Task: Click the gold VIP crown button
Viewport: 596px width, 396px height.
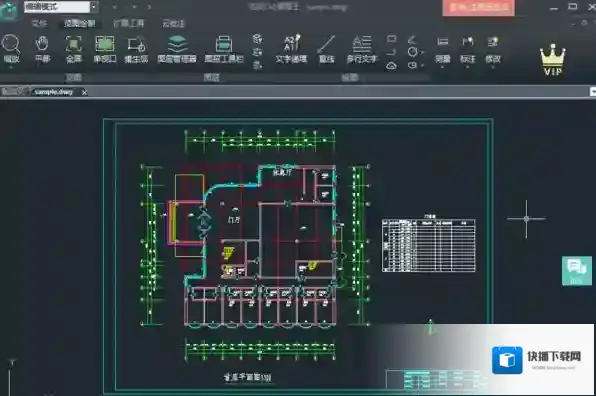Action: [553, 60]
